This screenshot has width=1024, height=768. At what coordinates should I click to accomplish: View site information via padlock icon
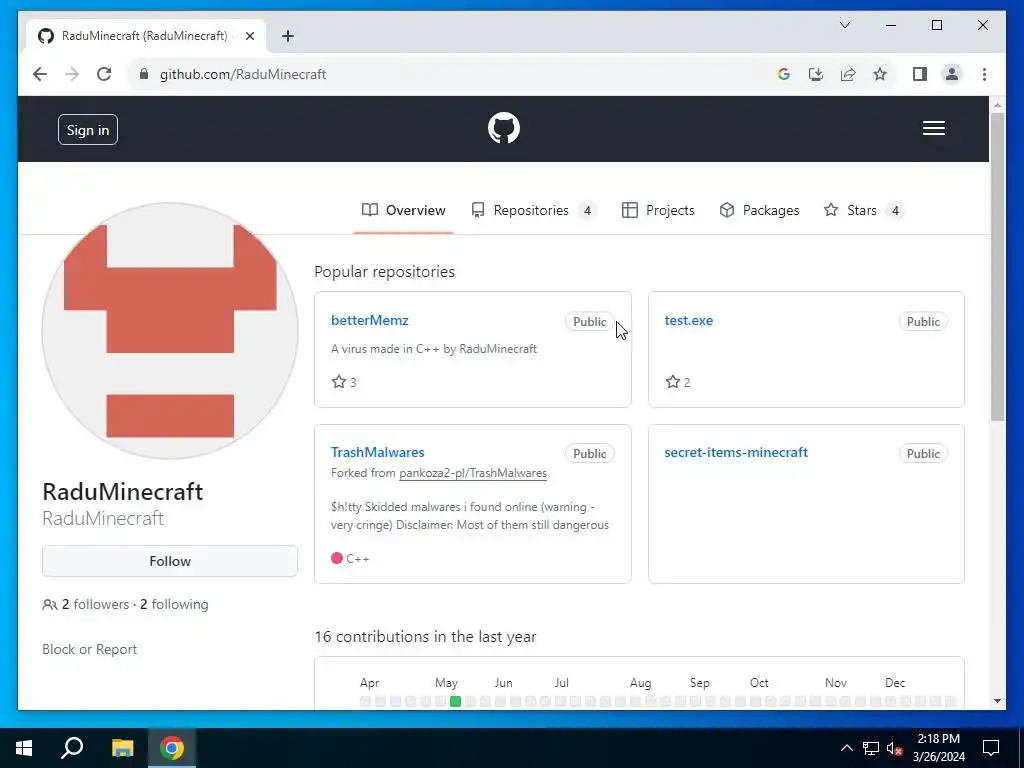click(x=144, y=74)
